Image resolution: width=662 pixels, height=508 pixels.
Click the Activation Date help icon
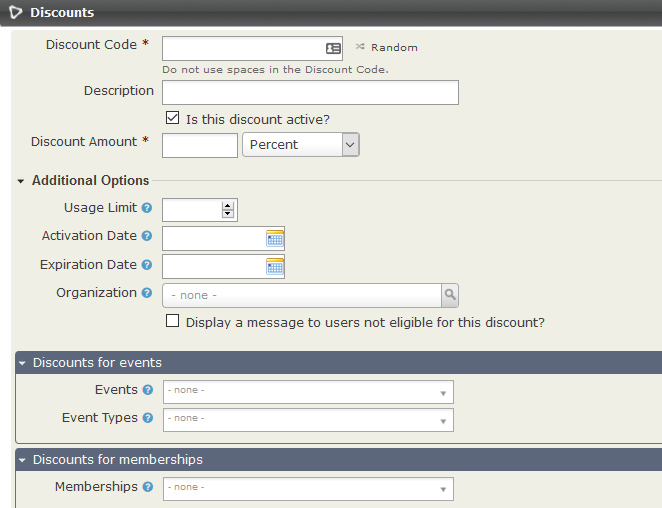click(147, 236)
